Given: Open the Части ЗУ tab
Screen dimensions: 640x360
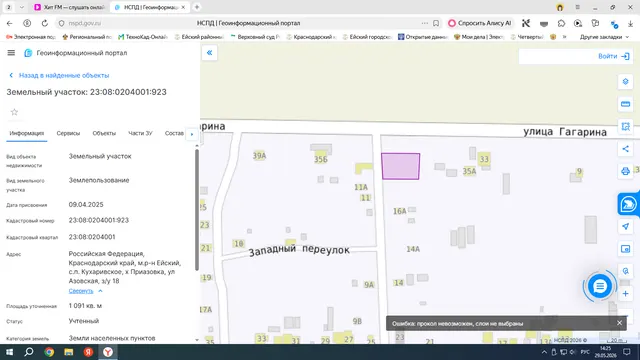Looking at the screenshot, I should coord(140,133).
